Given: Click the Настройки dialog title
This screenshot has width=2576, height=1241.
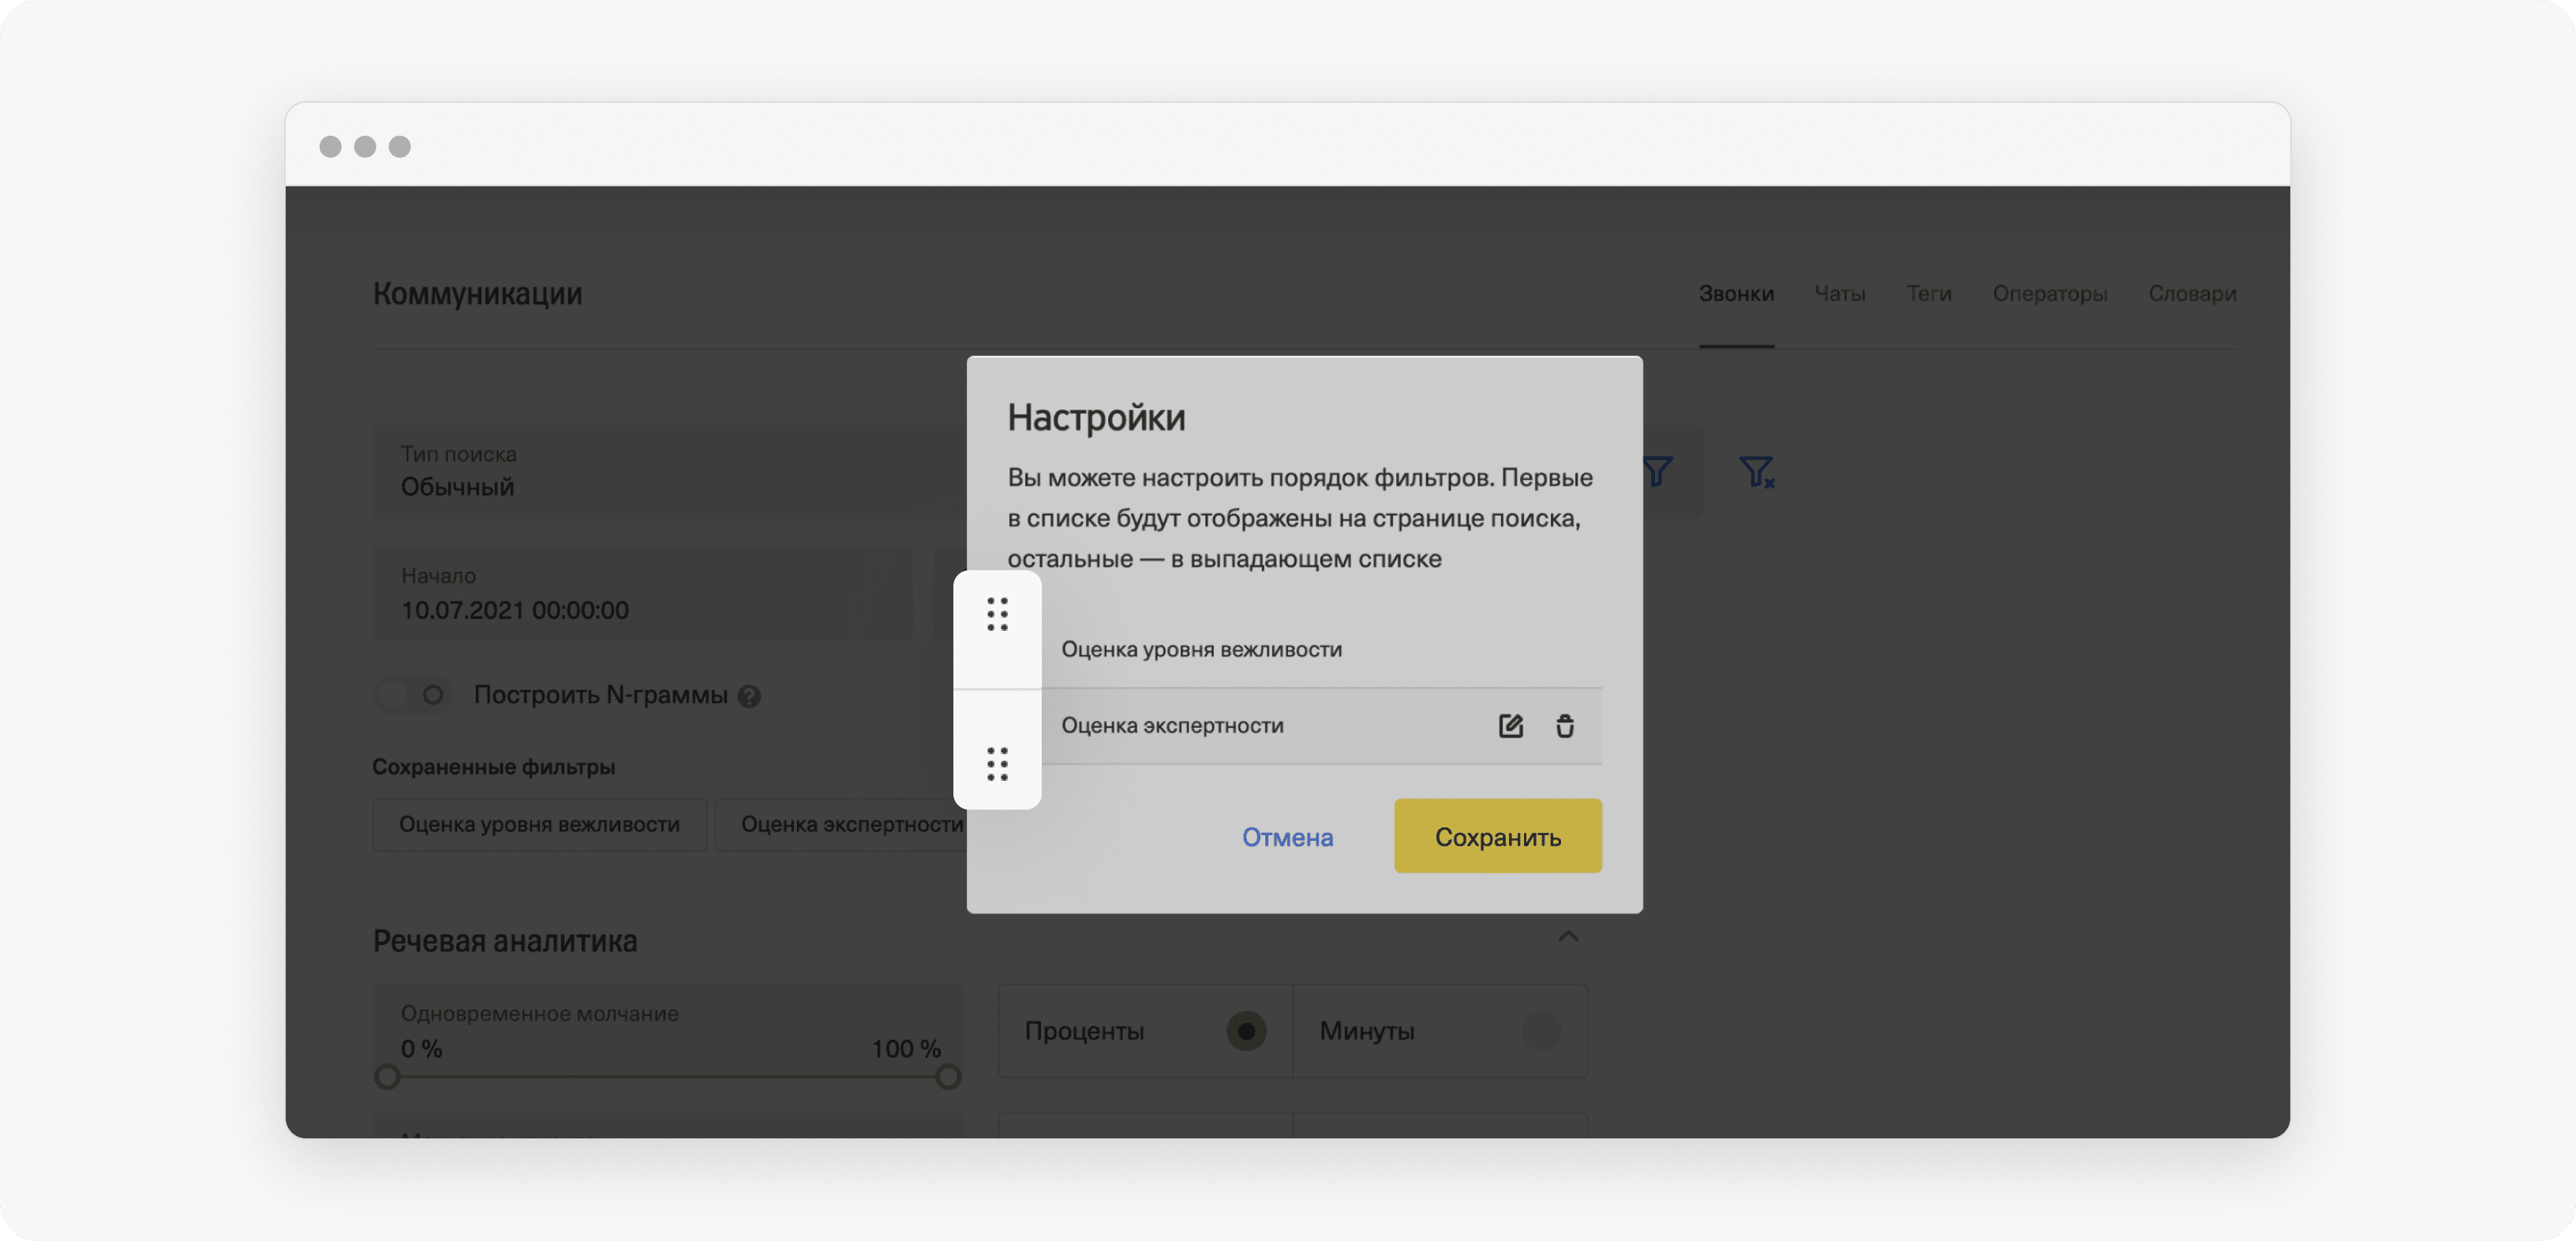Looking at the screenshot, I should pos(1096,417).
